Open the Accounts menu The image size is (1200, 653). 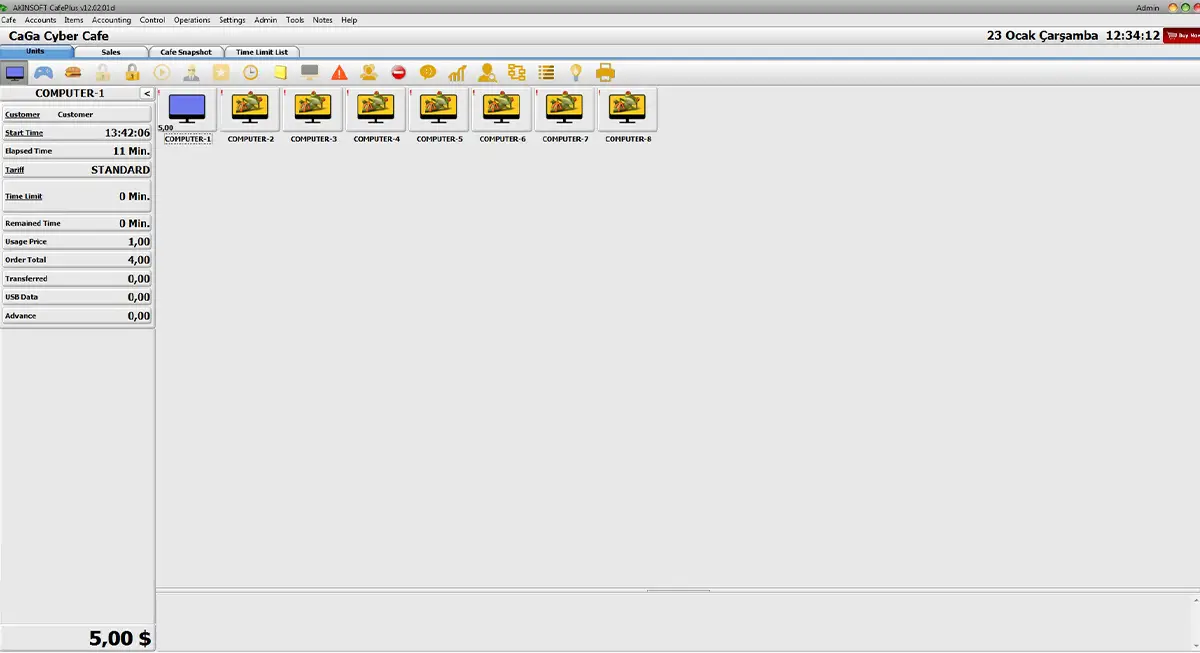(41, 20)
